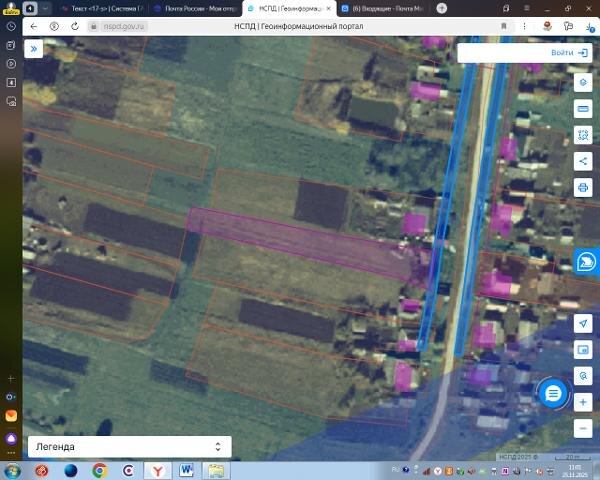
Task: Share the current map view
Action: click(x=583, y=161)
